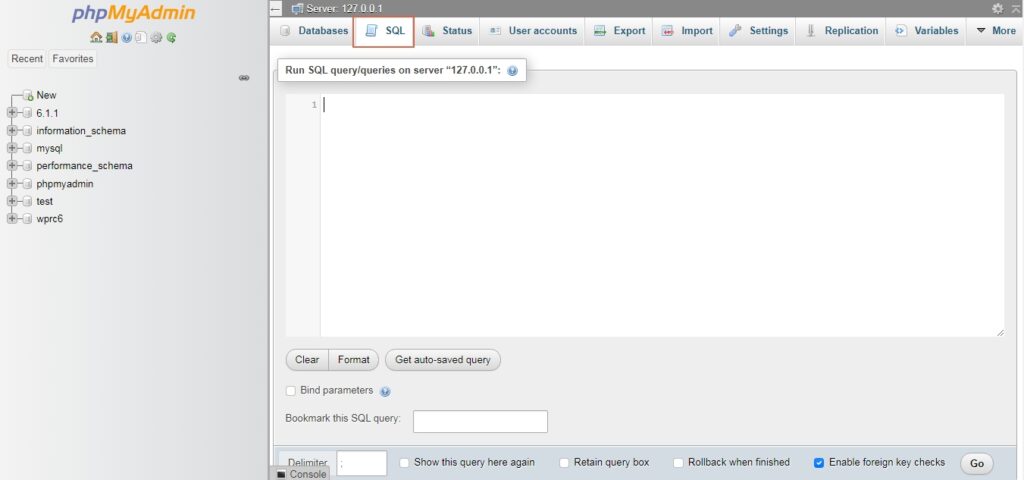Click the Home icon under the phpMyAdmin logo

(x=96, y=38)
